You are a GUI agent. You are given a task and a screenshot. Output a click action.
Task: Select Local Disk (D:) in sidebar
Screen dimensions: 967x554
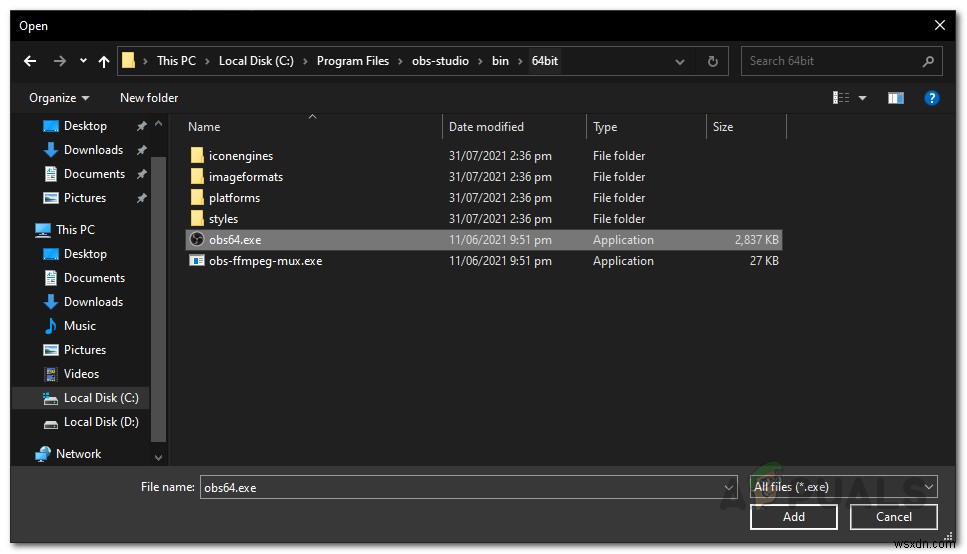(100, 422)
